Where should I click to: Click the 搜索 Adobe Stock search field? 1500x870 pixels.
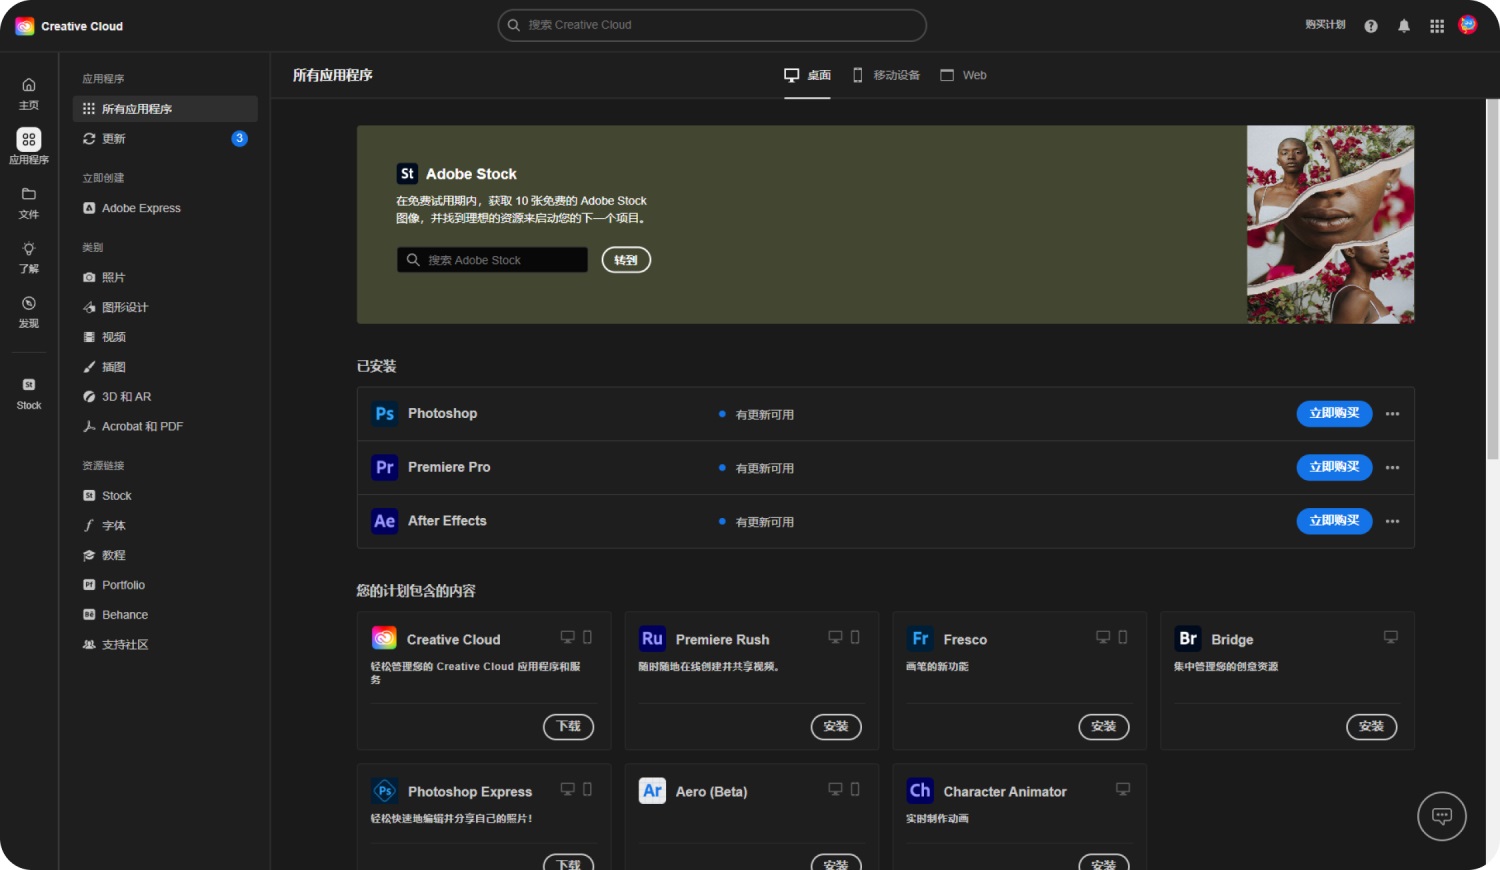tap(492, 260)
